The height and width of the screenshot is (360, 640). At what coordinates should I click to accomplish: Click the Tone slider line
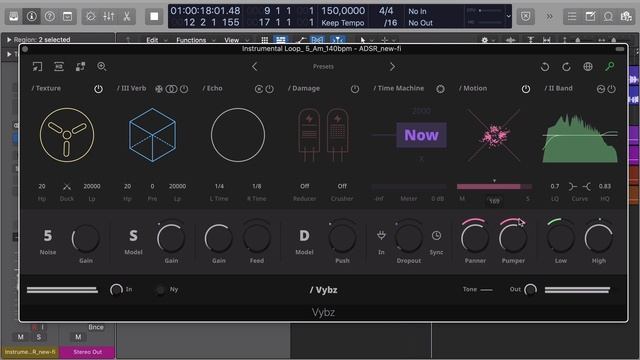pos(486,290)
